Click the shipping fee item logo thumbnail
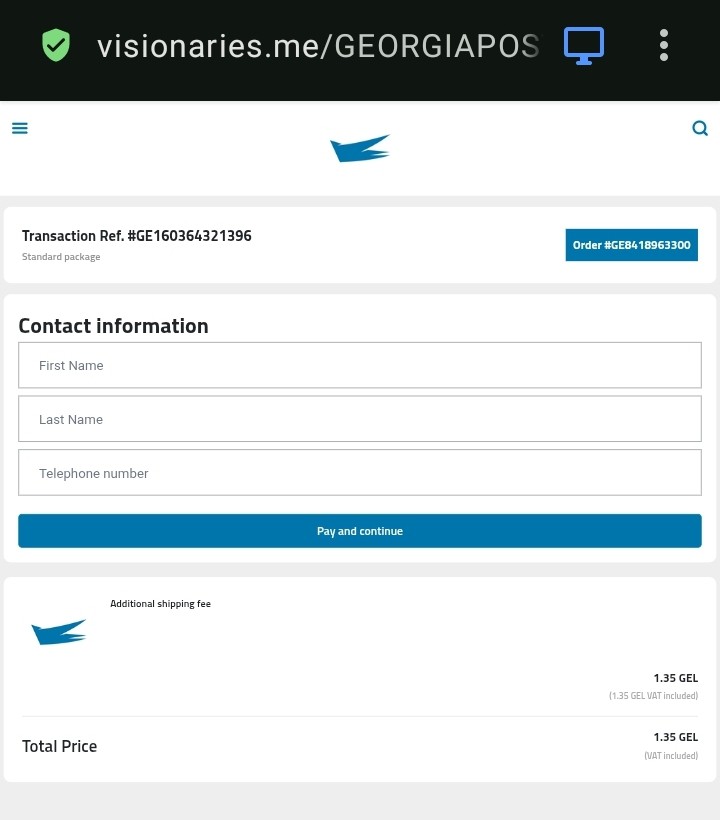The width and height of the screenshot is (720, 820). 59,632
